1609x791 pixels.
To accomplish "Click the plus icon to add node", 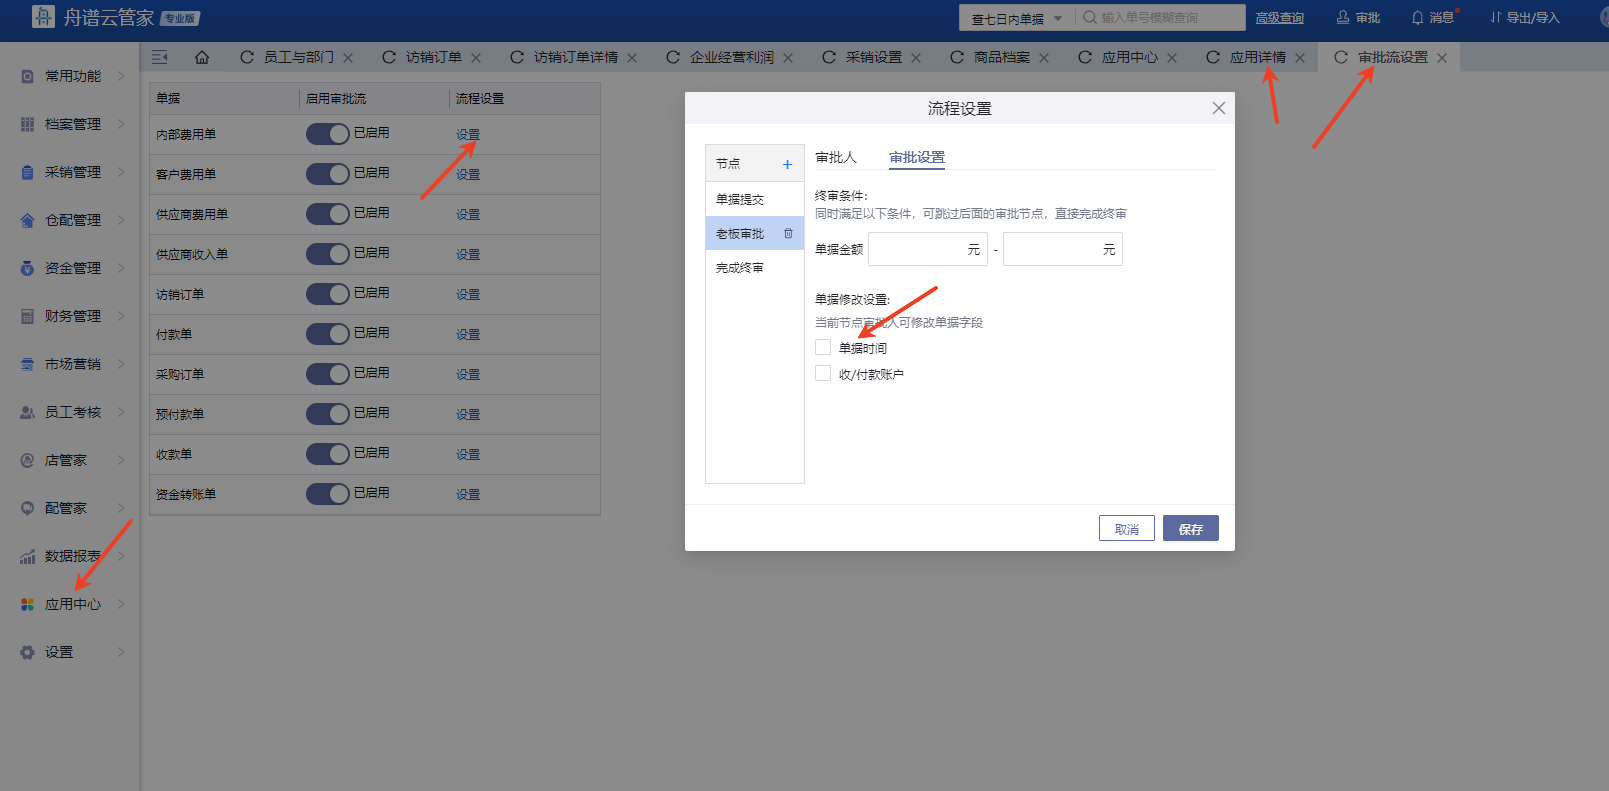I will (x=787, y=164).
